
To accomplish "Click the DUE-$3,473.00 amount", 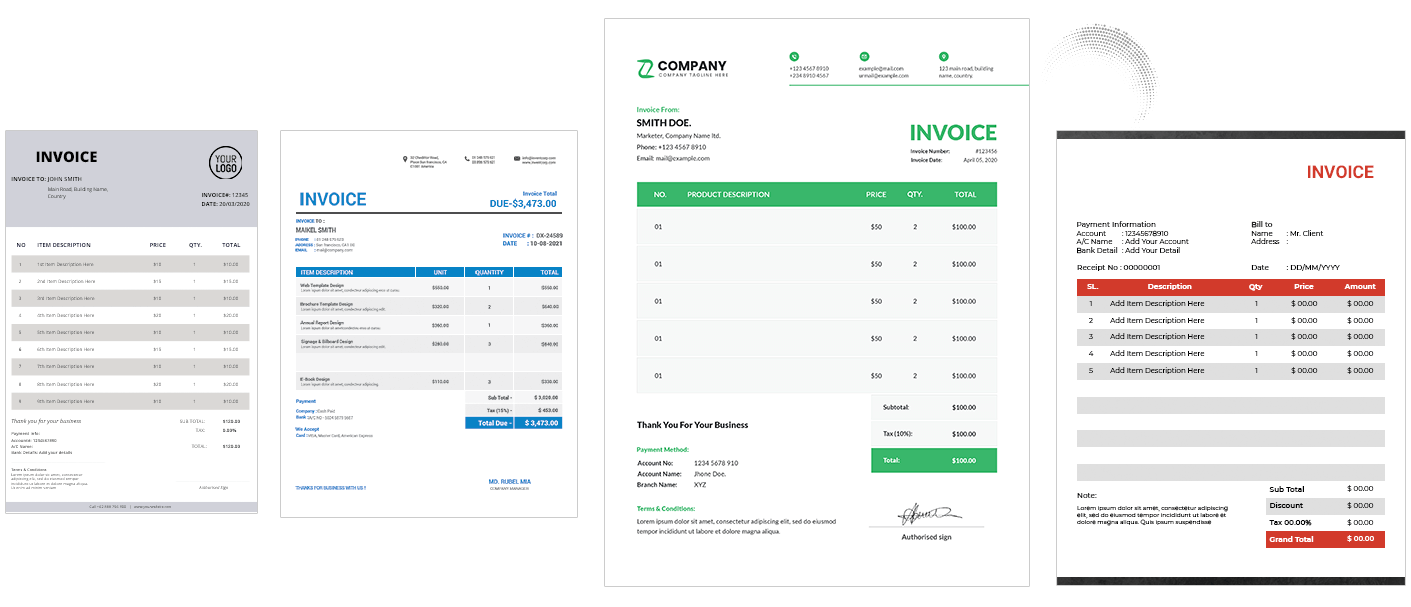I will 523,203.
